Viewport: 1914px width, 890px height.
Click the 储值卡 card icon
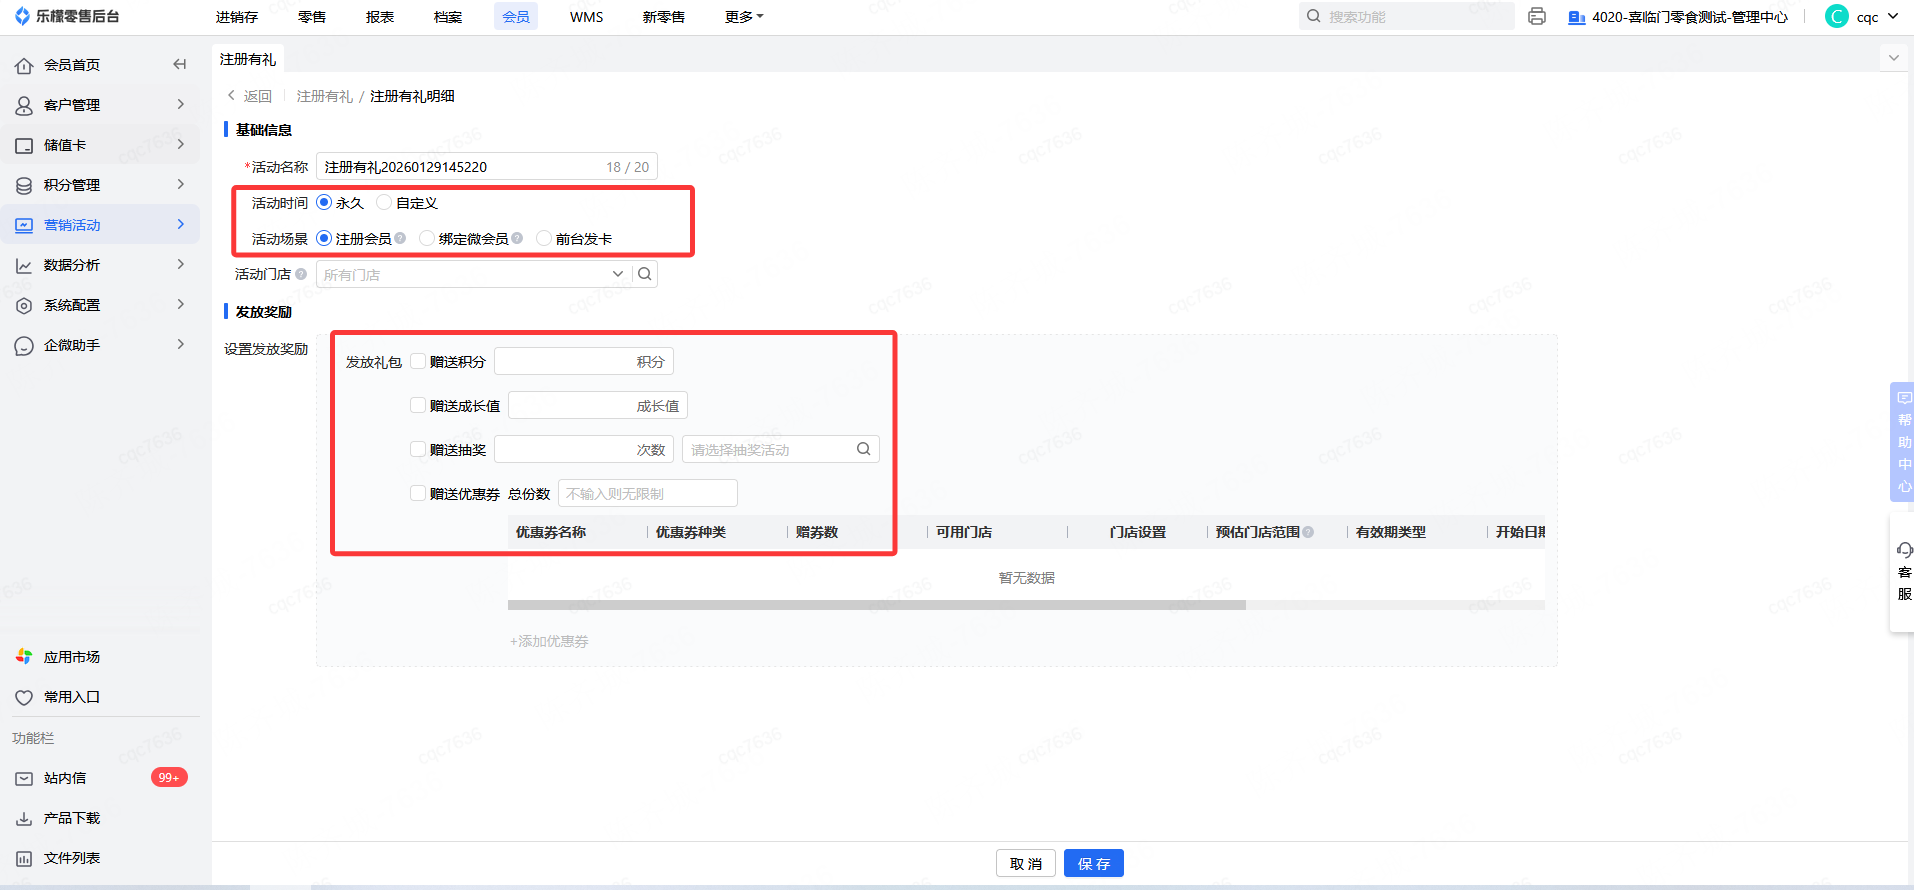click(24, 145)
